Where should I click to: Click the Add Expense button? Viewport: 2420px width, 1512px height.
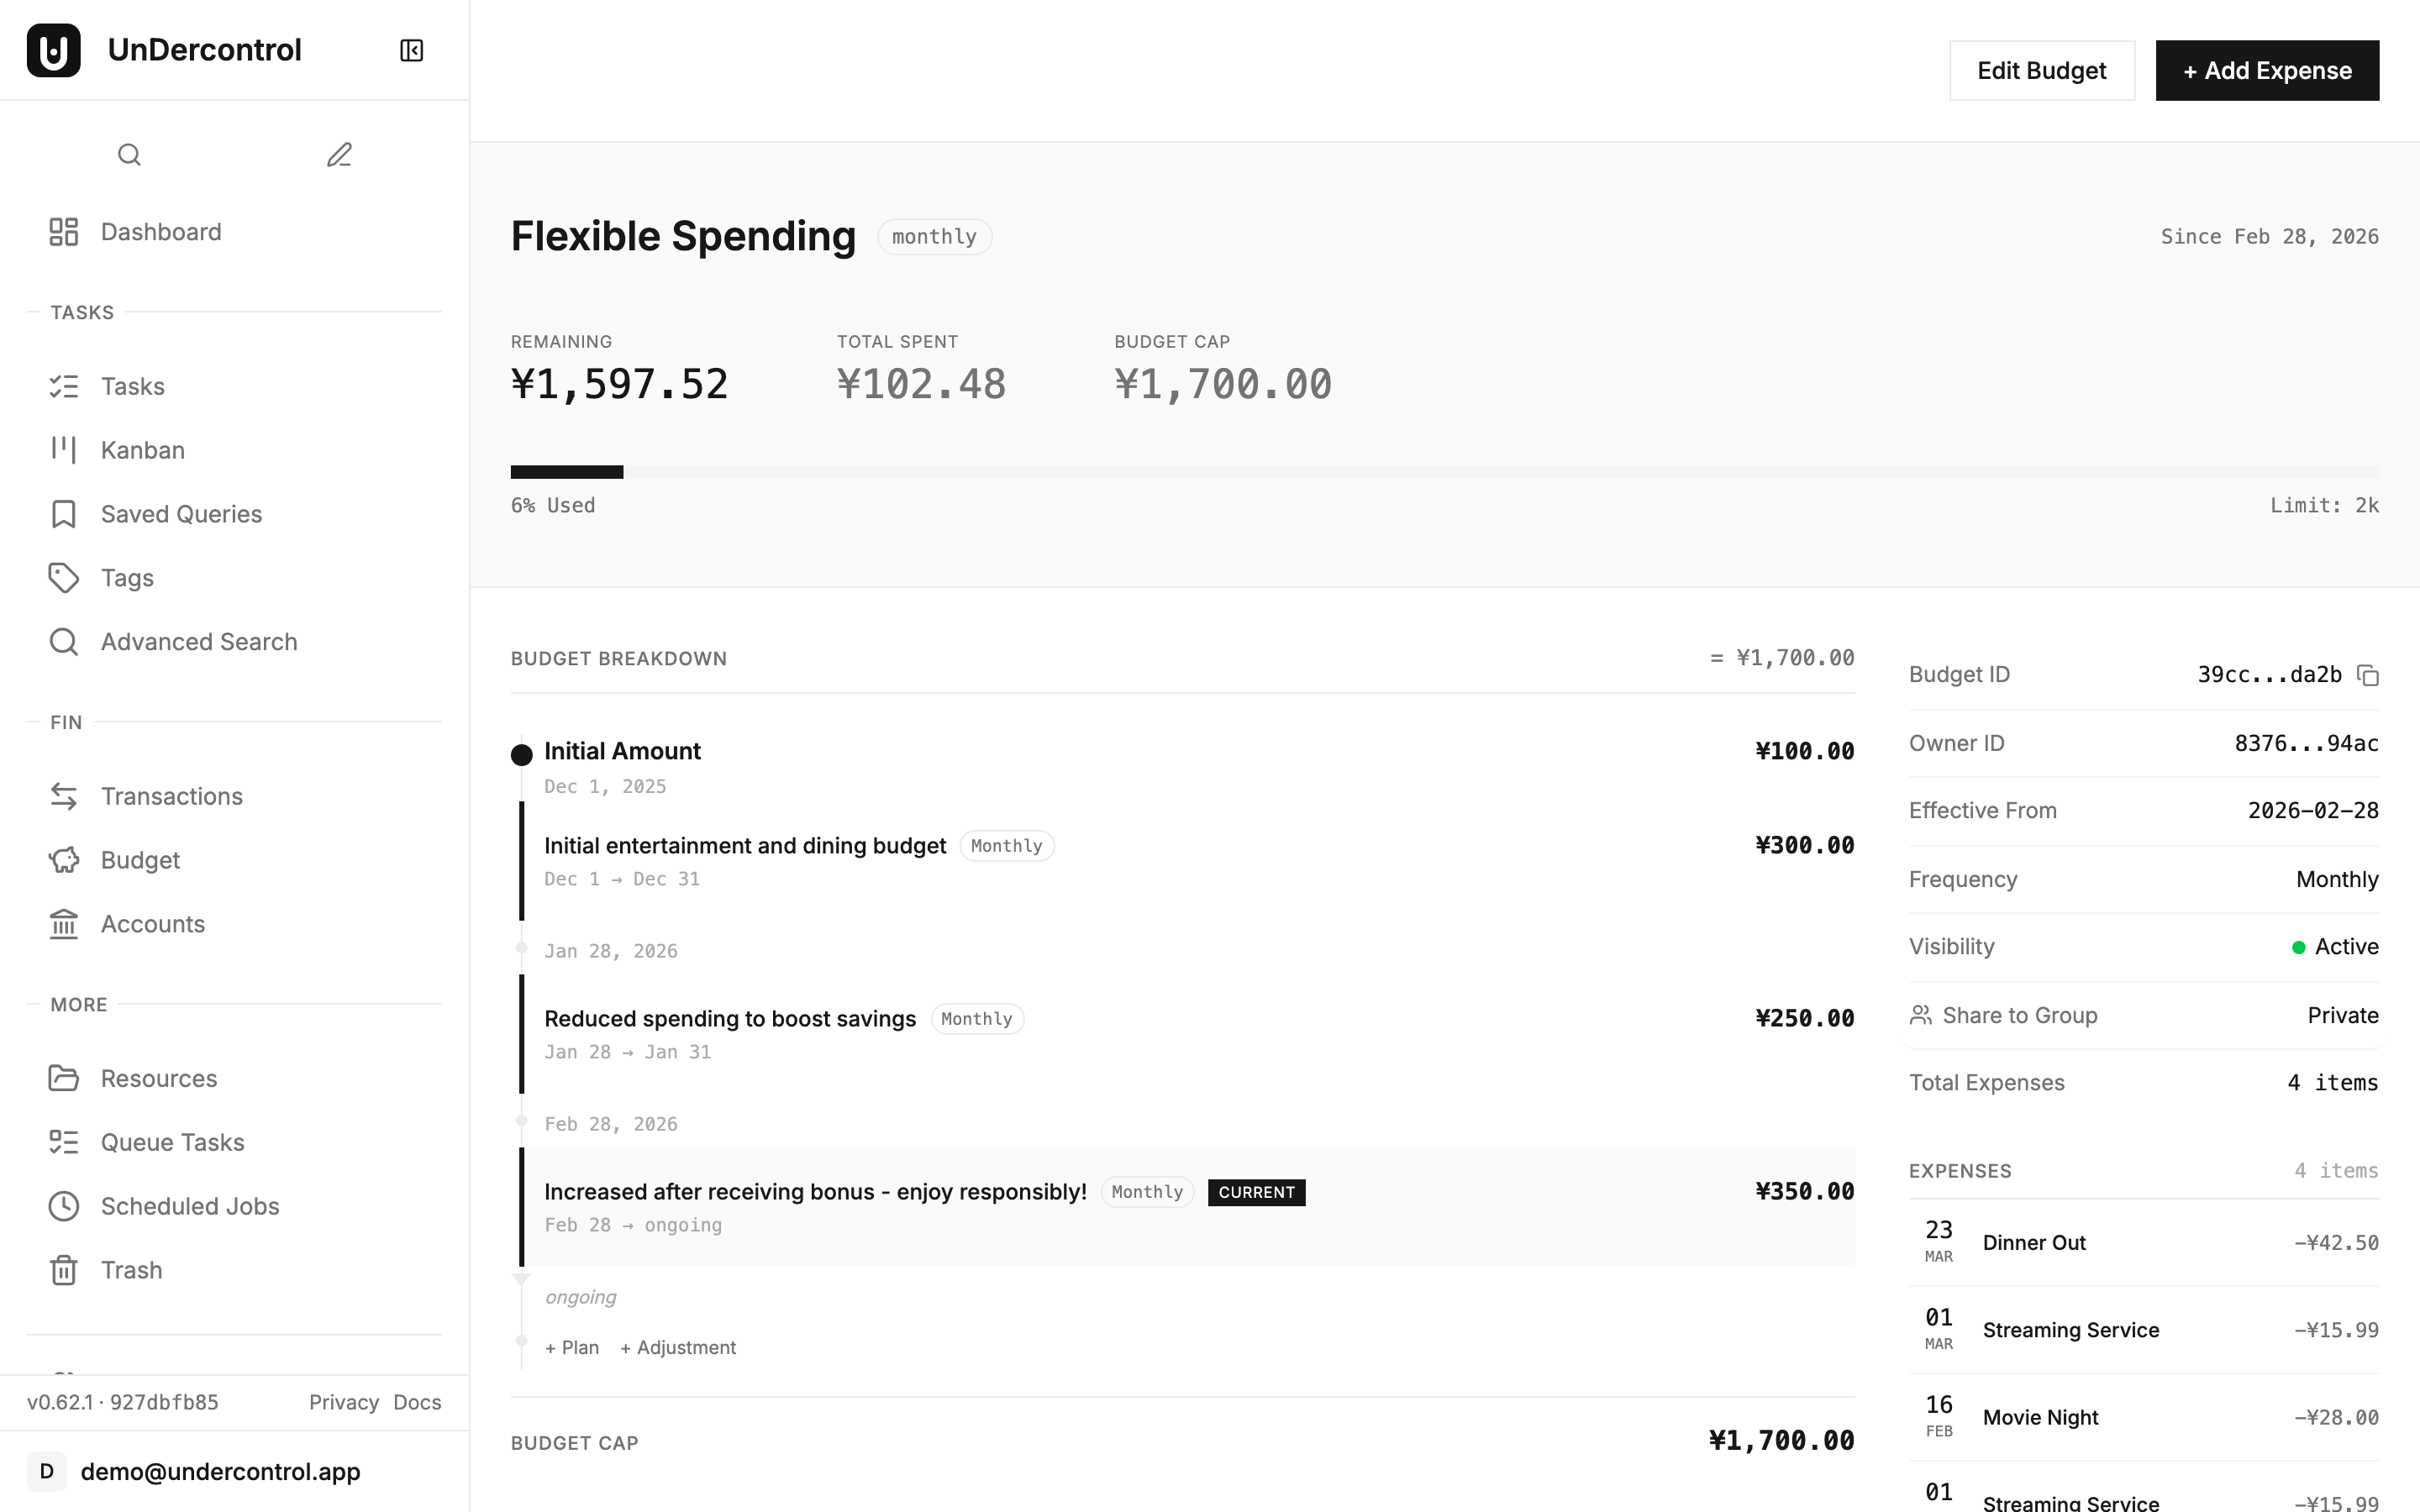[2266, 71]
